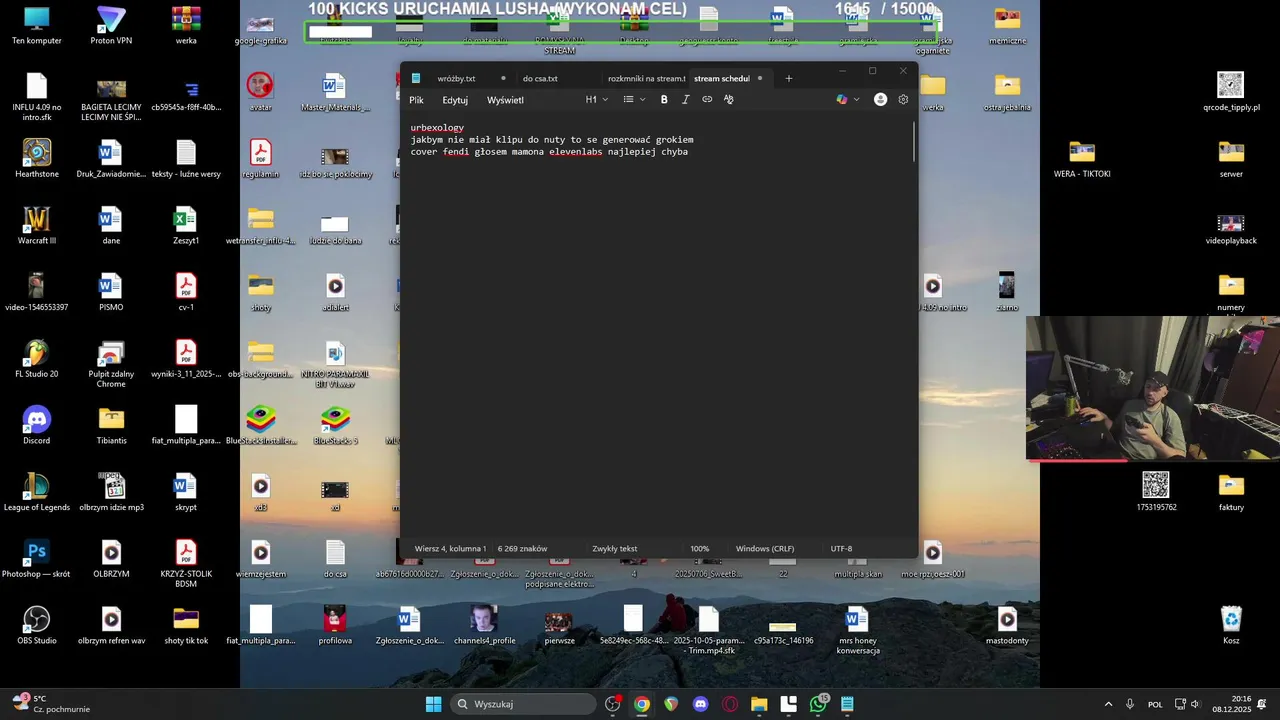1280x720 pixels.
Task: Show hidden system tray icons
Action: (1108, 704)
